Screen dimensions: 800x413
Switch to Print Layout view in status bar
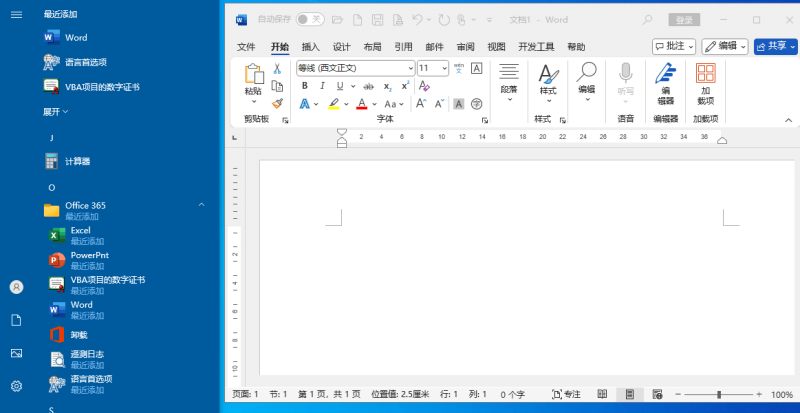630,394
